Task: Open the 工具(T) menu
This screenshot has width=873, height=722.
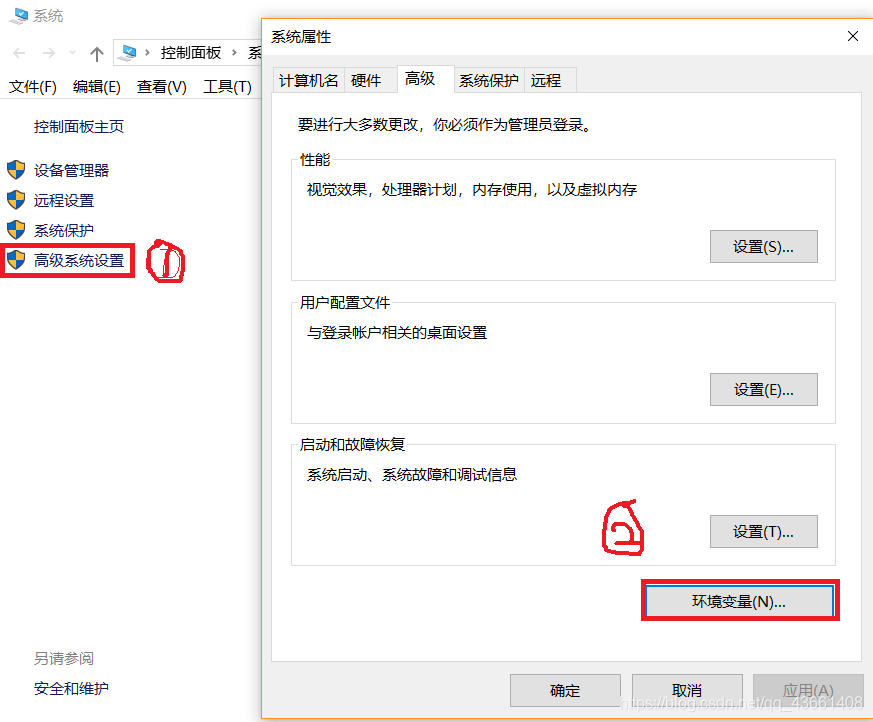Action: tap(227, 87)
